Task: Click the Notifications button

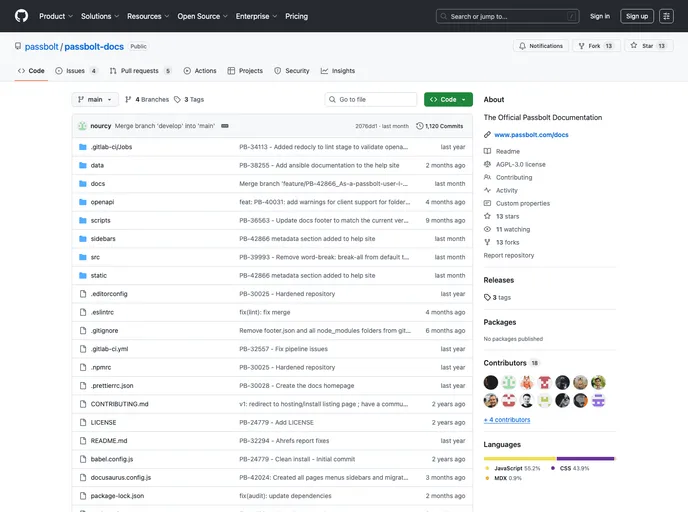Action: pos(541,46)
